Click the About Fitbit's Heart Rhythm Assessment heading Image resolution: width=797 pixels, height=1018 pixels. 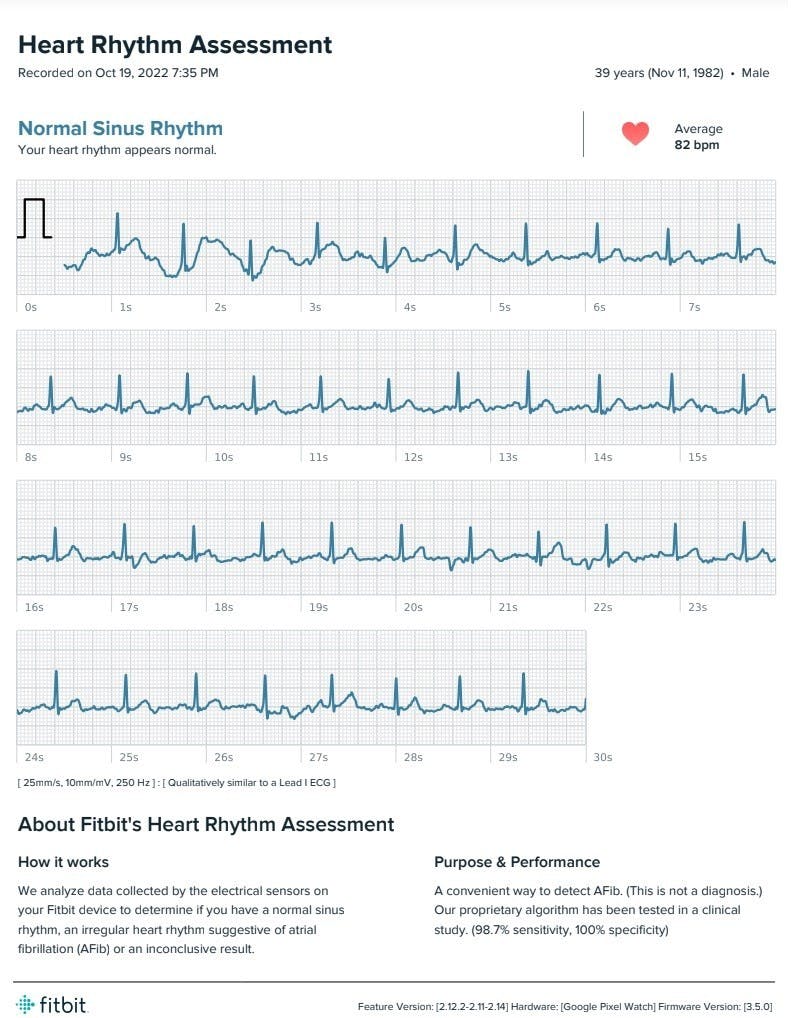point(206,825)
